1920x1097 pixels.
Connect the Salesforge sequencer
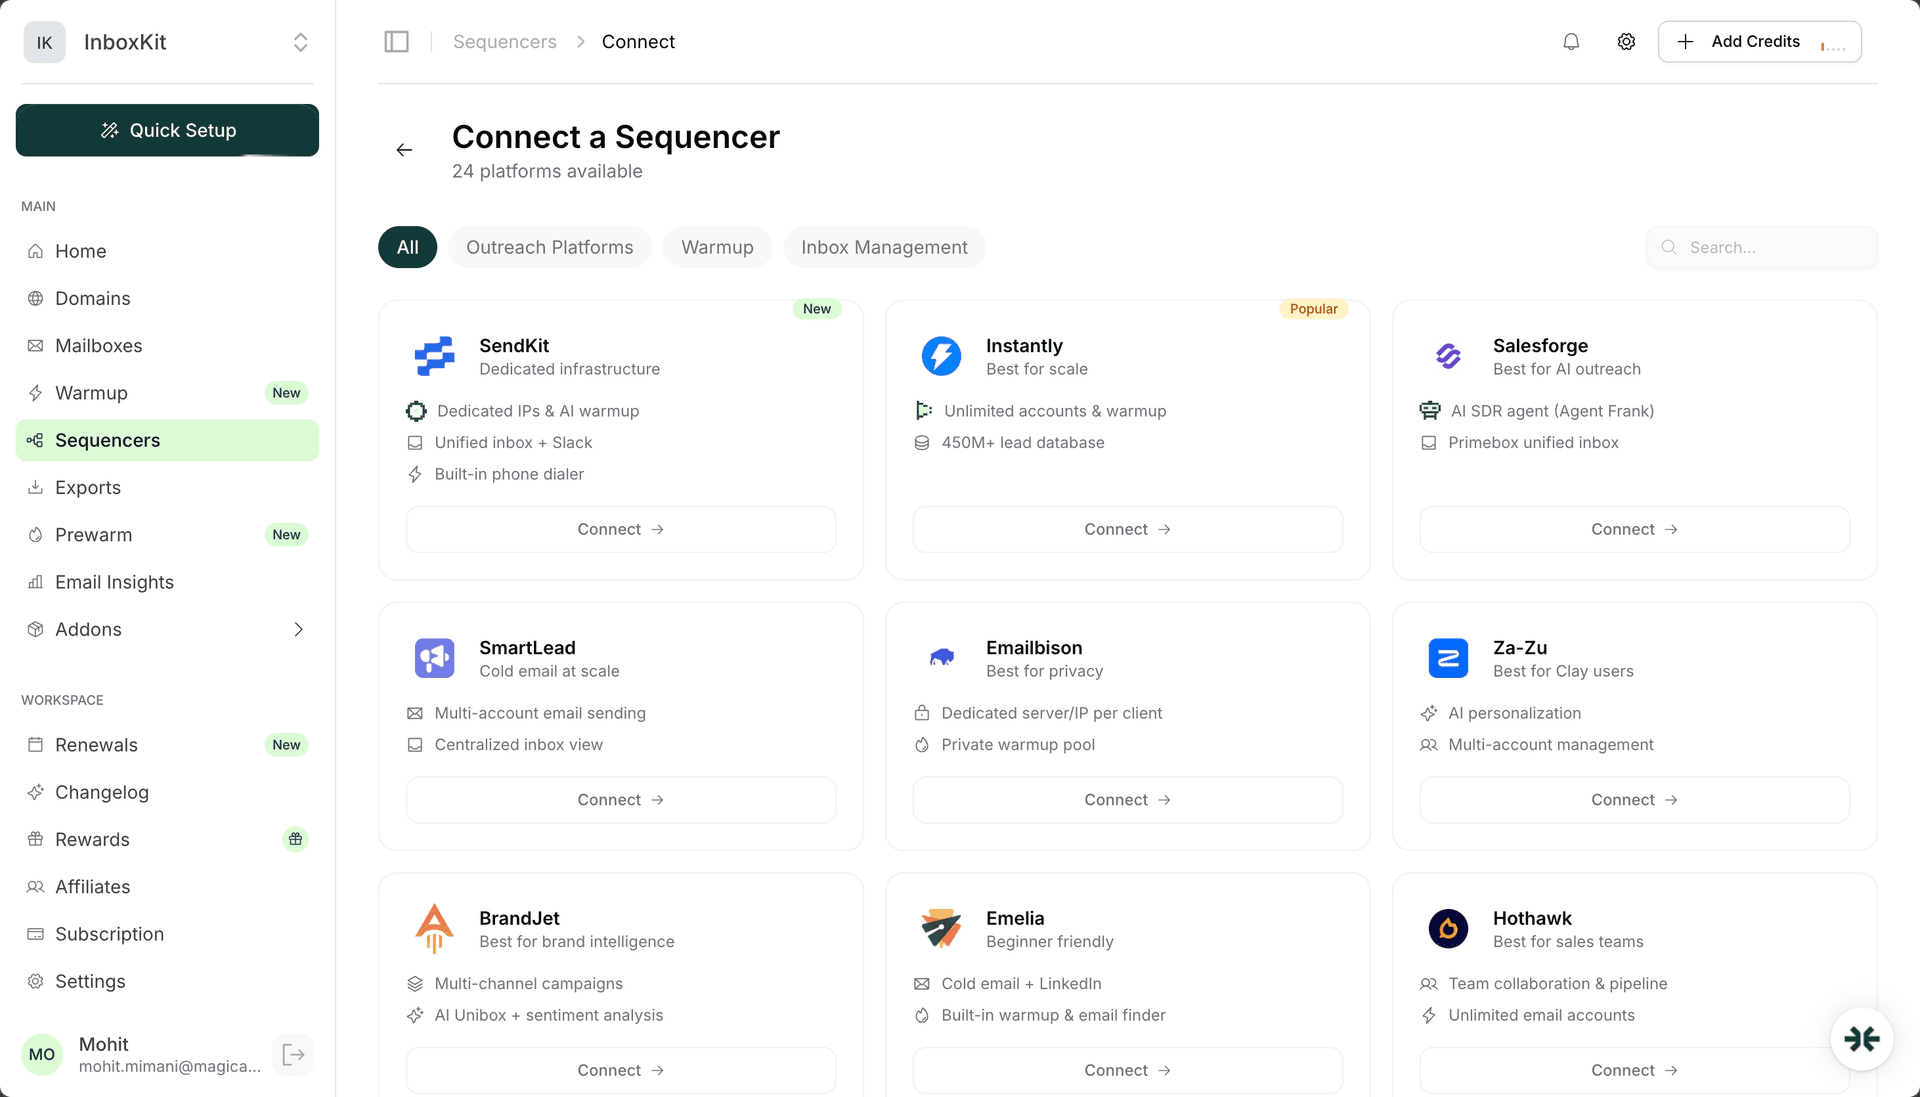[x=1632, y=529]
